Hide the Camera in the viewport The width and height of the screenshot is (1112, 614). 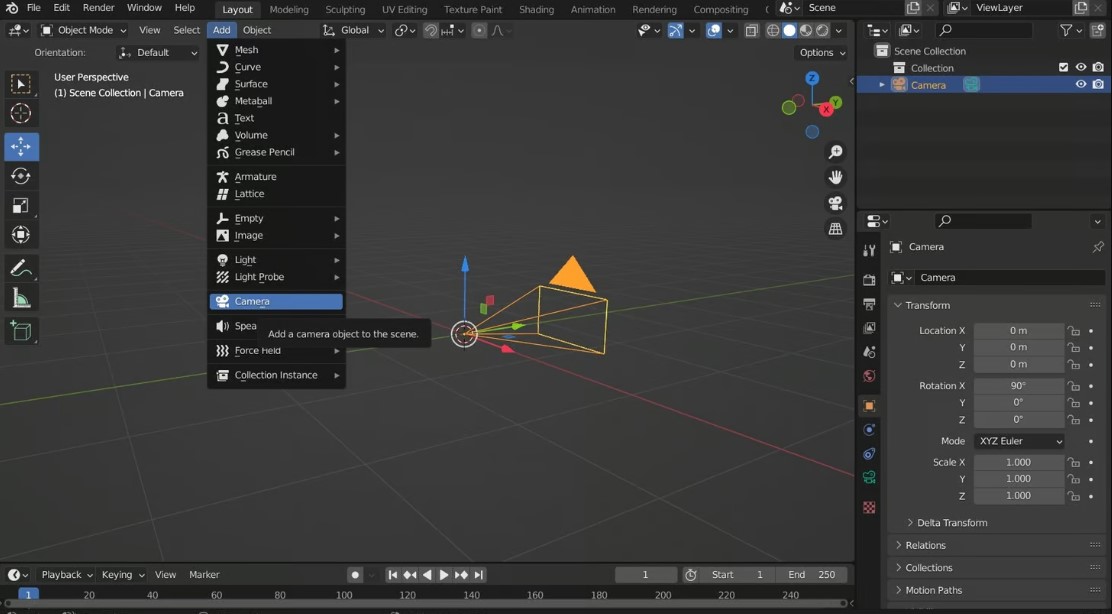pos(1081,85)
